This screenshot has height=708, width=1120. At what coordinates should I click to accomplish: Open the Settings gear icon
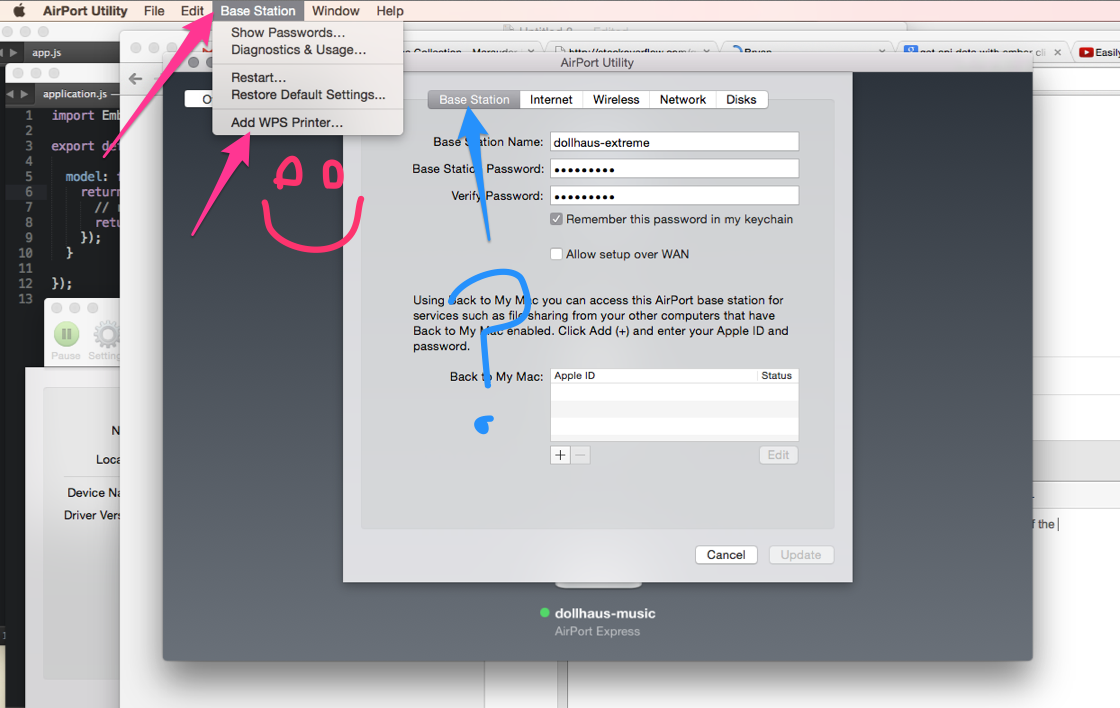[106, 334]
